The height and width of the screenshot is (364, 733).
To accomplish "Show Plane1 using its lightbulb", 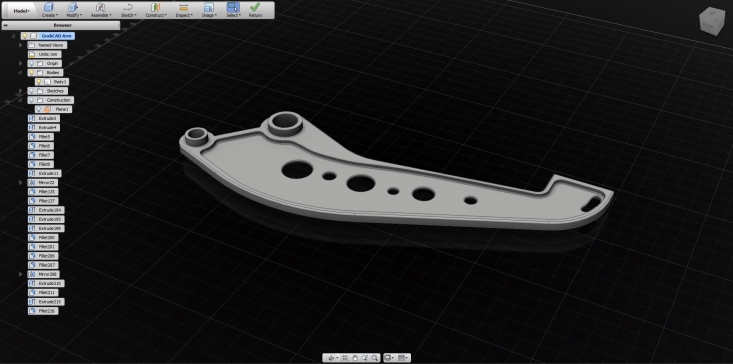I will click(39, 109).
